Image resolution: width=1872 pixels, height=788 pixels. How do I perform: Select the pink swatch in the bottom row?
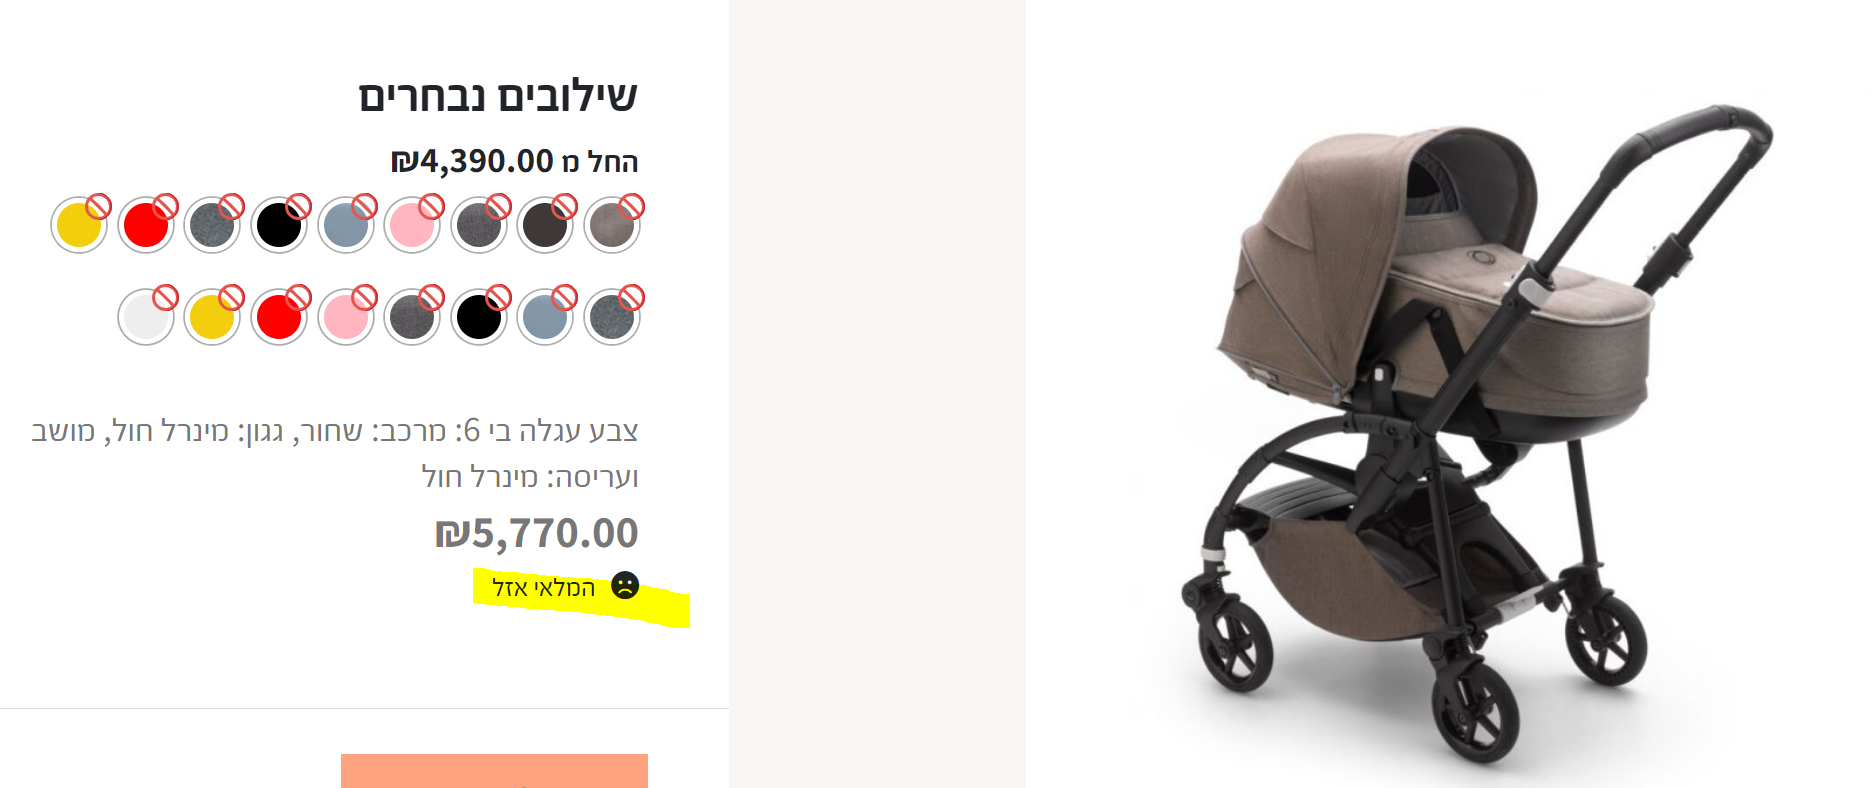pos(346,317)
